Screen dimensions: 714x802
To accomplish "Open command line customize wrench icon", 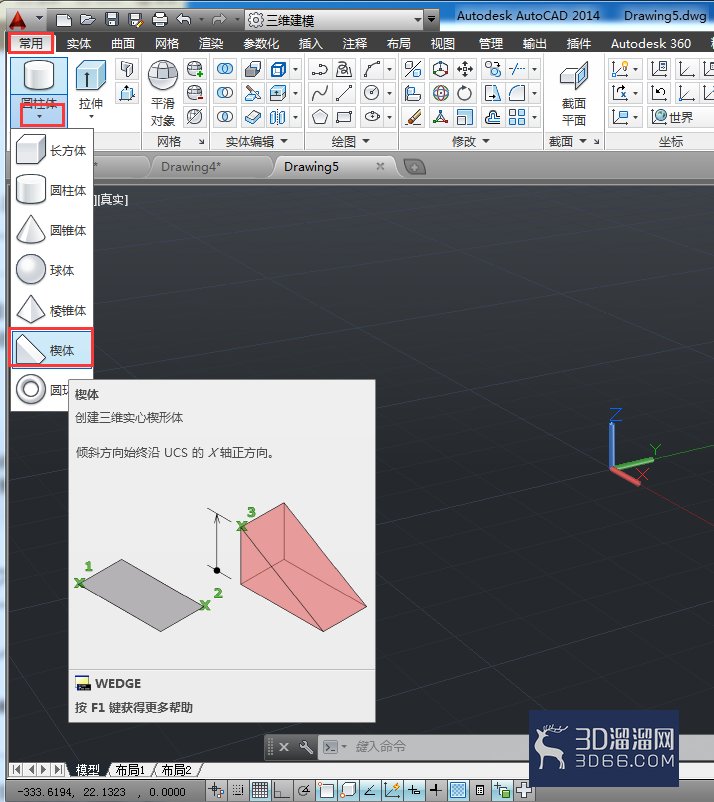I will tap(306, 747).
